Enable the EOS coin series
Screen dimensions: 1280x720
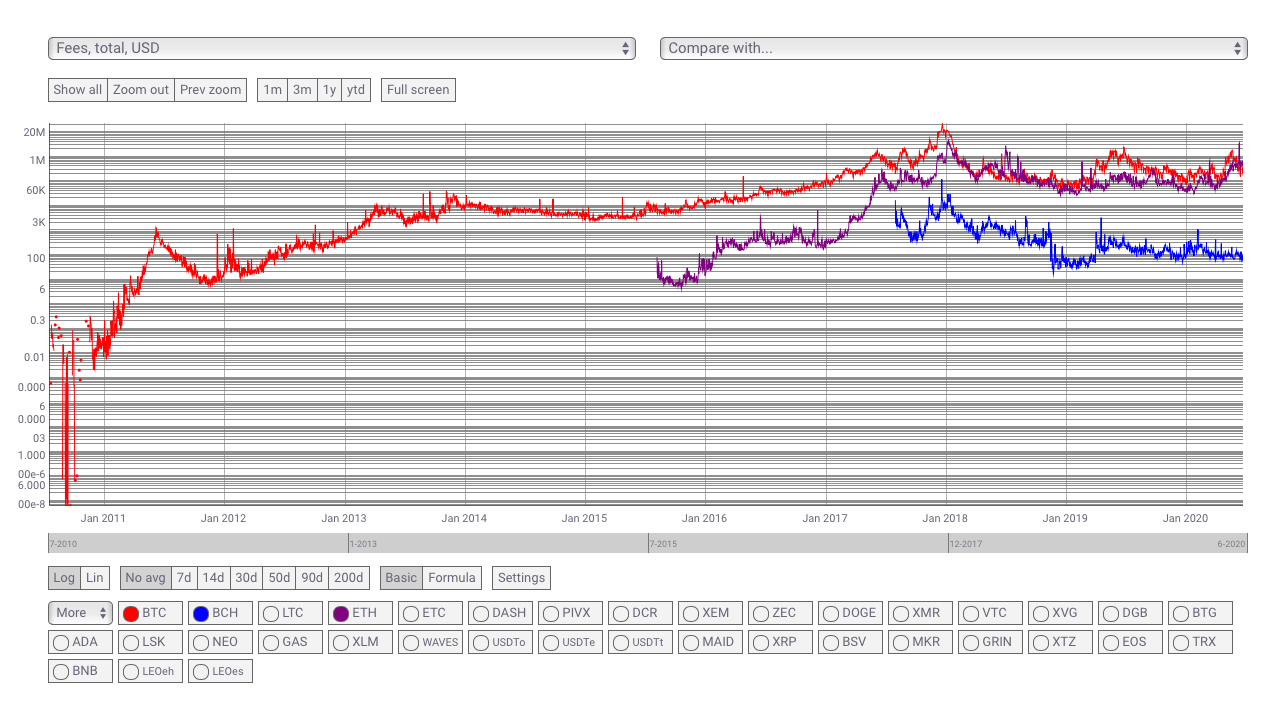1130,642
